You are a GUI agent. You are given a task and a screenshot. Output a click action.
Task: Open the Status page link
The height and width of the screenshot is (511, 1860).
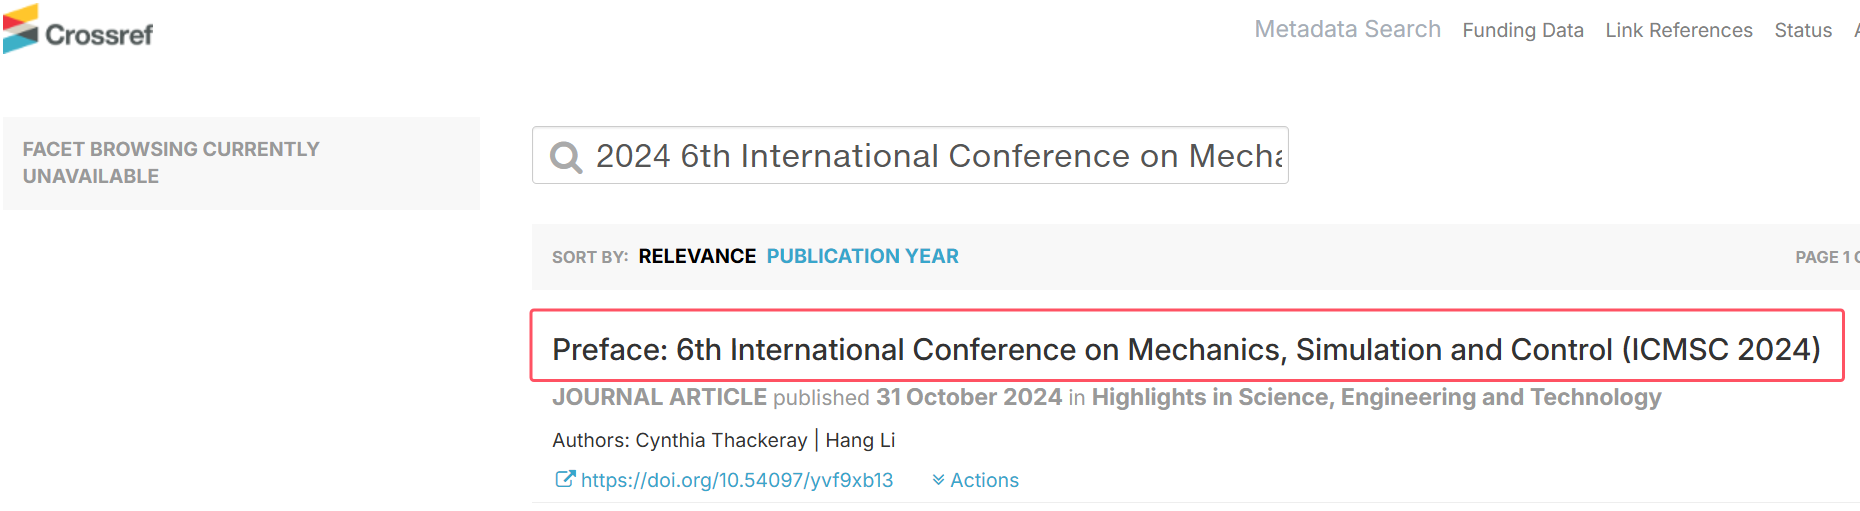click(1803, 31)
